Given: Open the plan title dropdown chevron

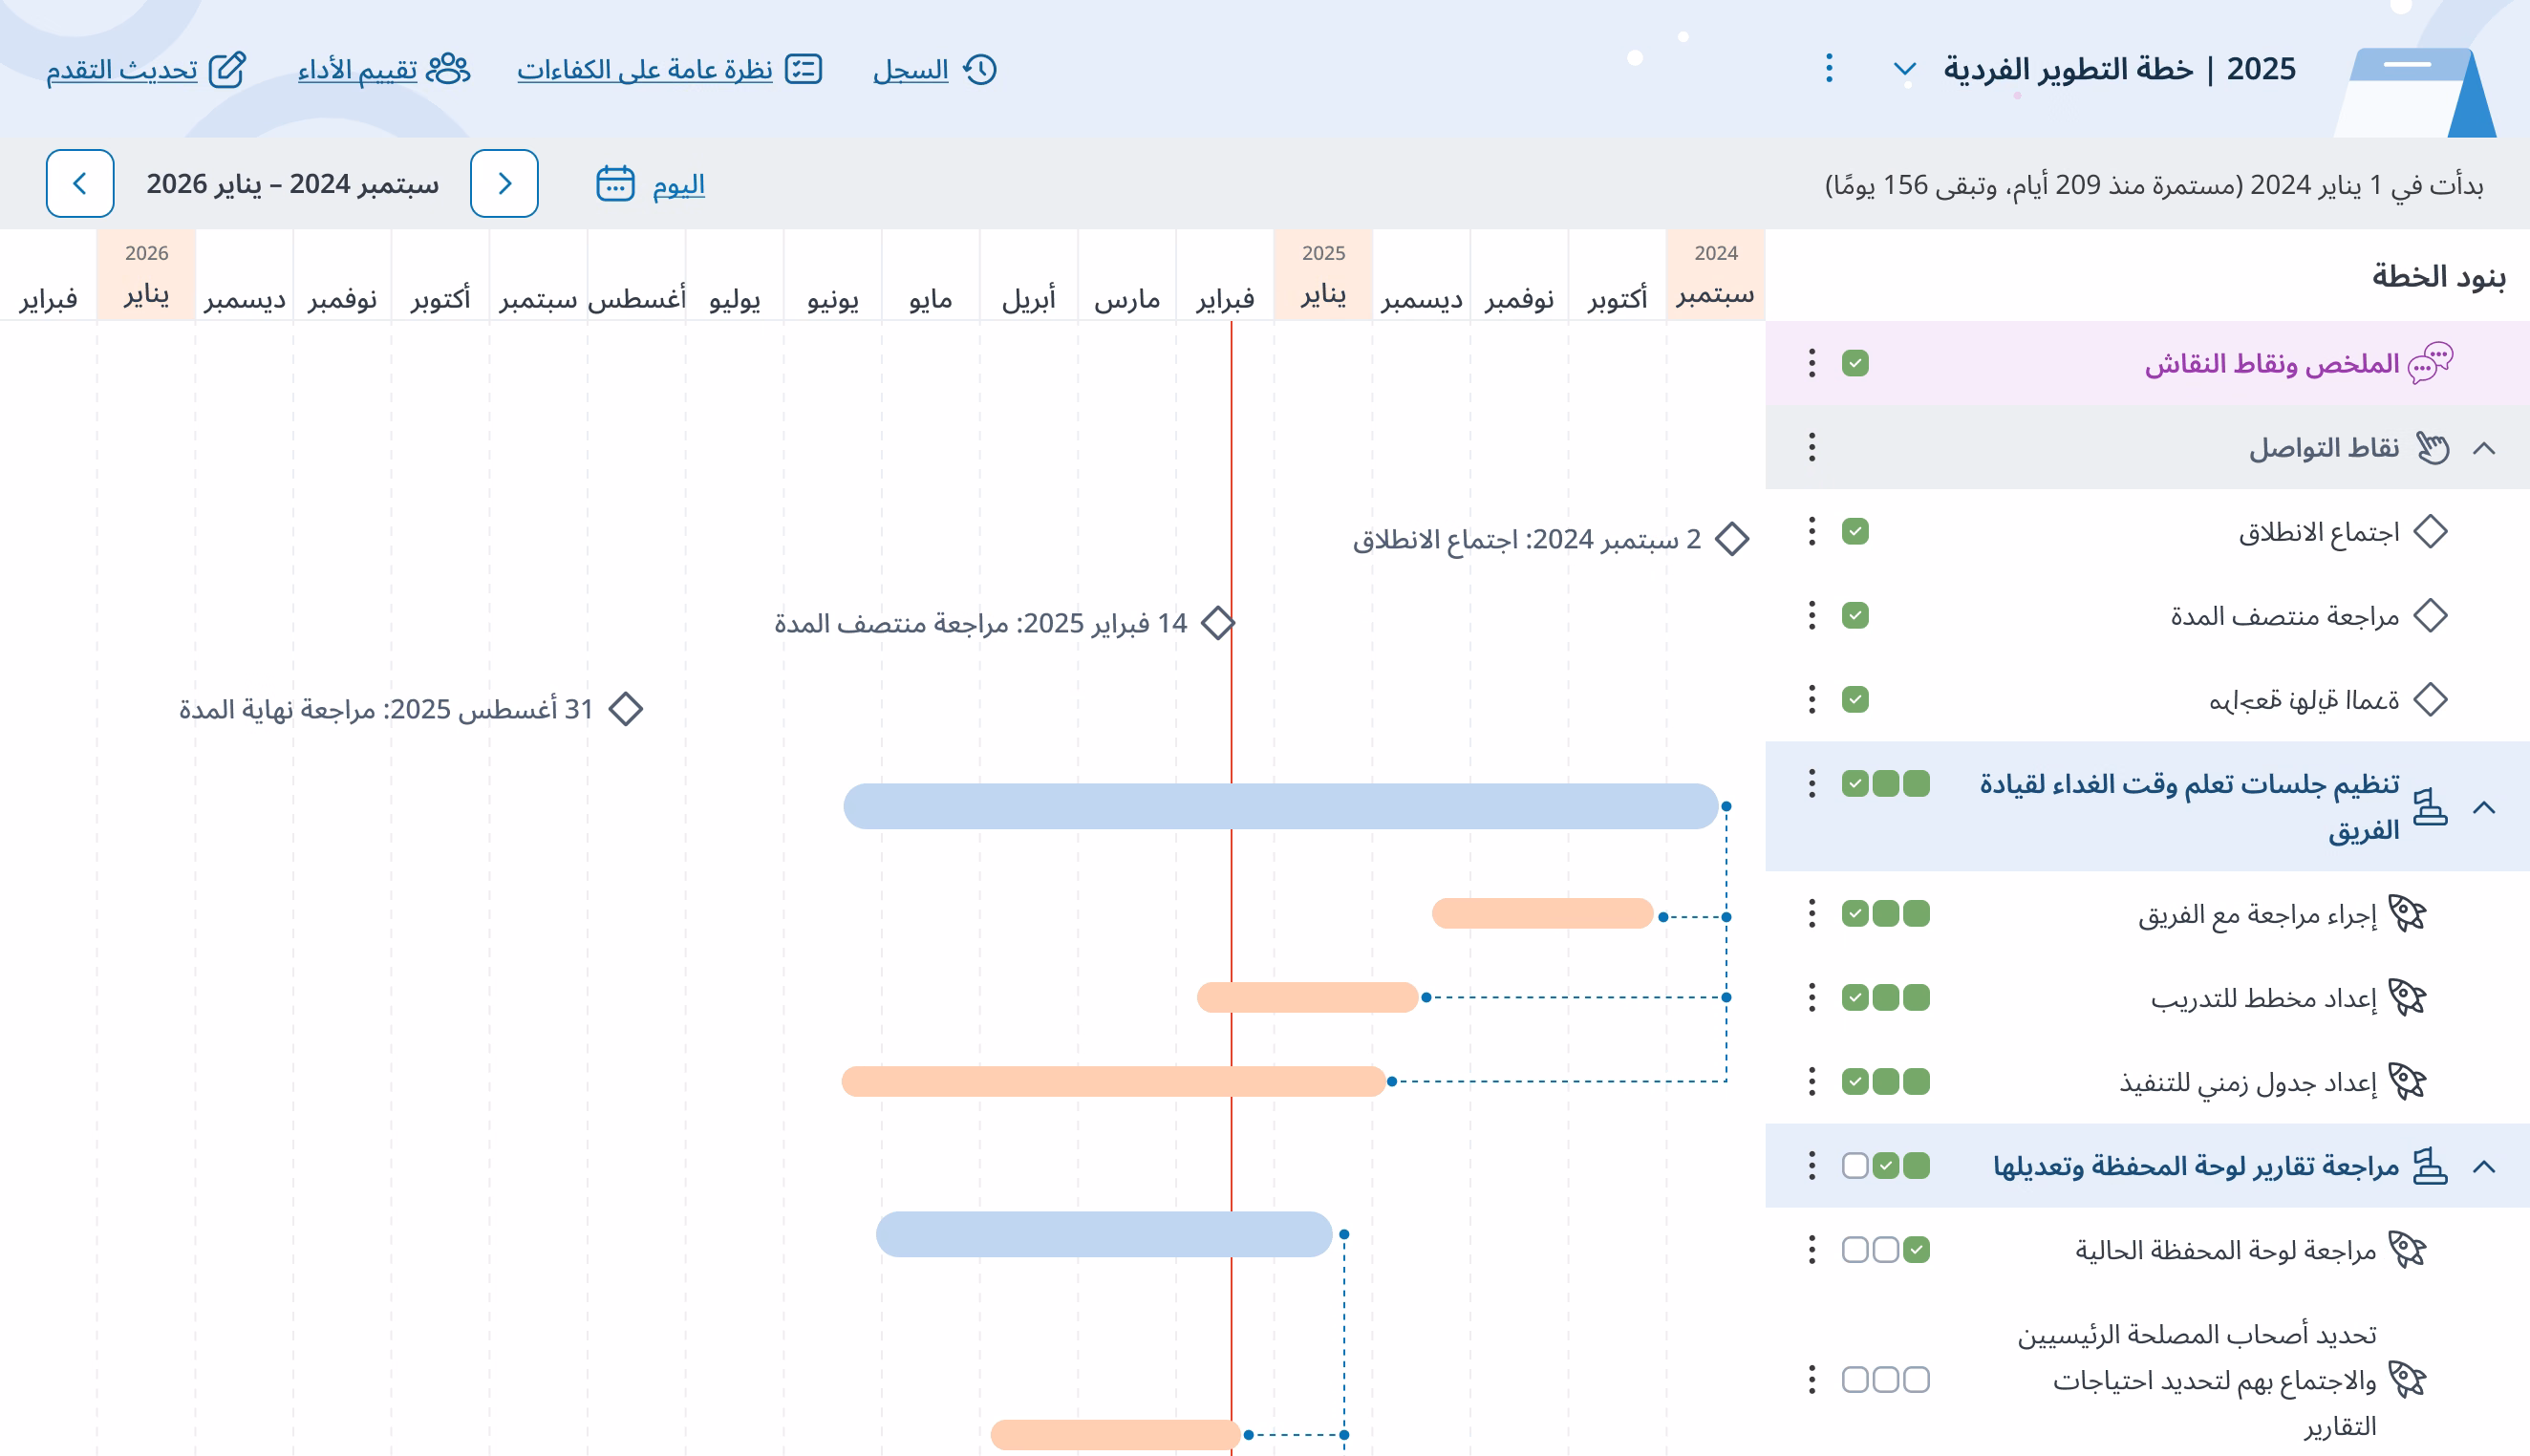Looking at the screenshot, I should click(x=1905, y=69).
